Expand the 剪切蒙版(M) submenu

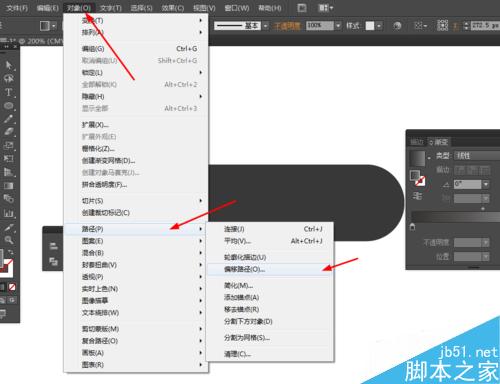(136, 329)
